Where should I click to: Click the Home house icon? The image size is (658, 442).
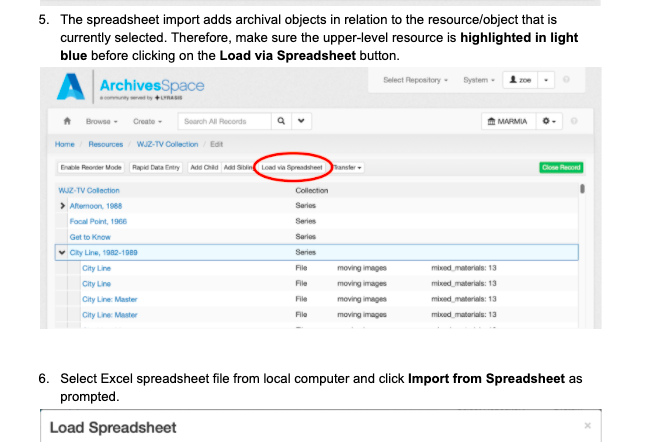point(66,122)
